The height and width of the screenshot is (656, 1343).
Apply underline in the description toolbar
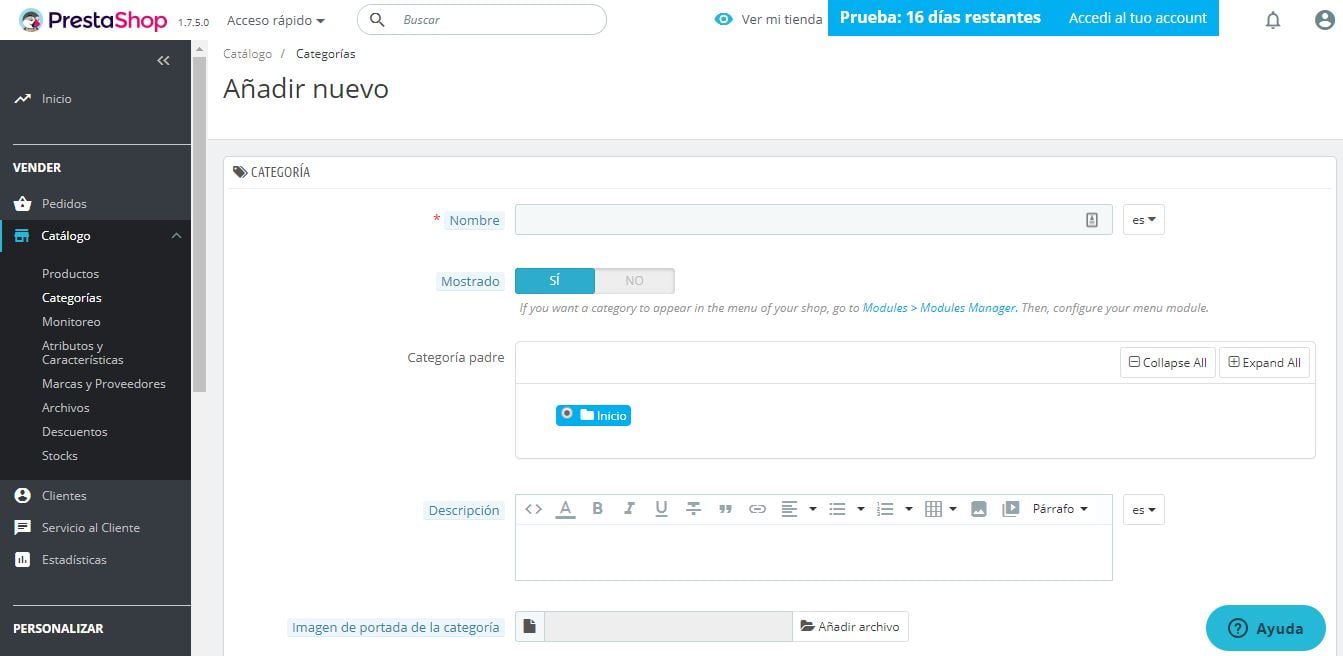tap(661, 509)
